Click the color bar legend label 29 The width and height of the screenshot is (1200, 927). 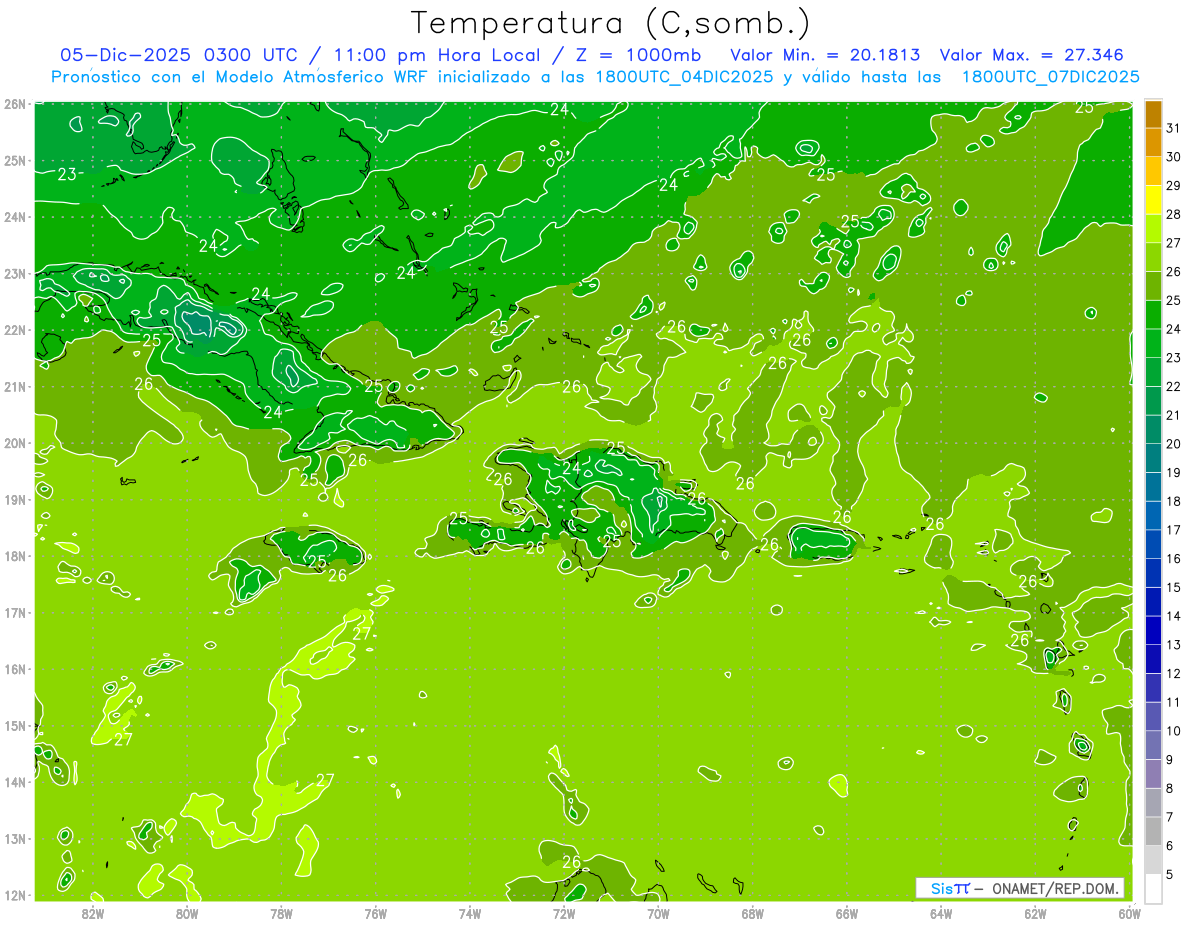click(x=1174, y=186)
